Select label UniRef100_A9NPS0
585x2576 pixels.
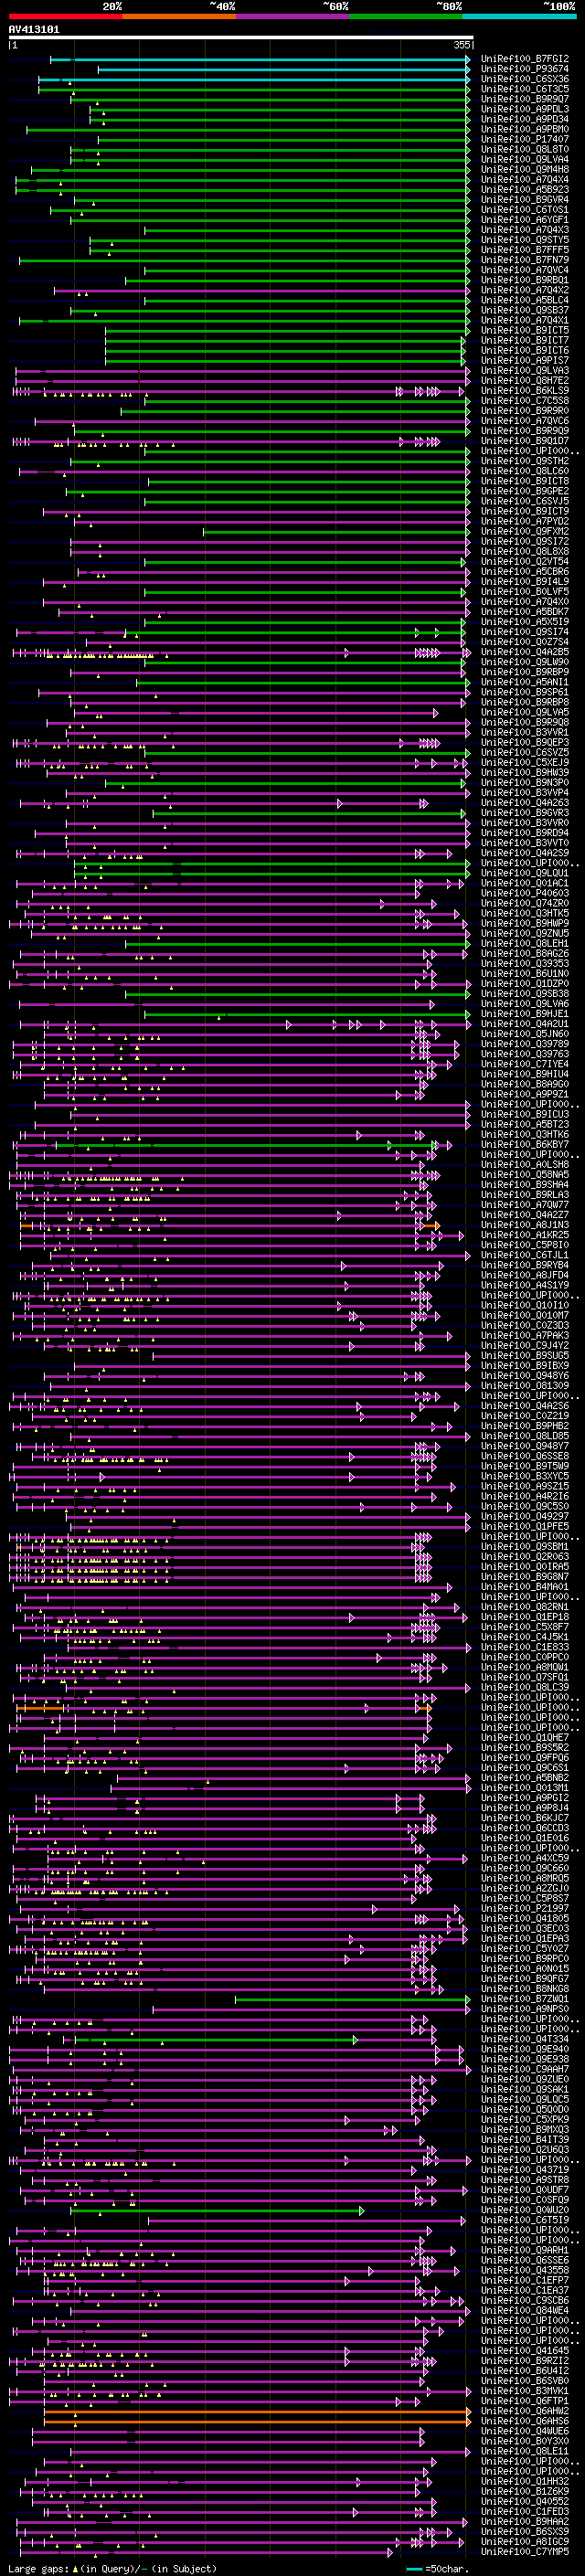pos(525,2009)
